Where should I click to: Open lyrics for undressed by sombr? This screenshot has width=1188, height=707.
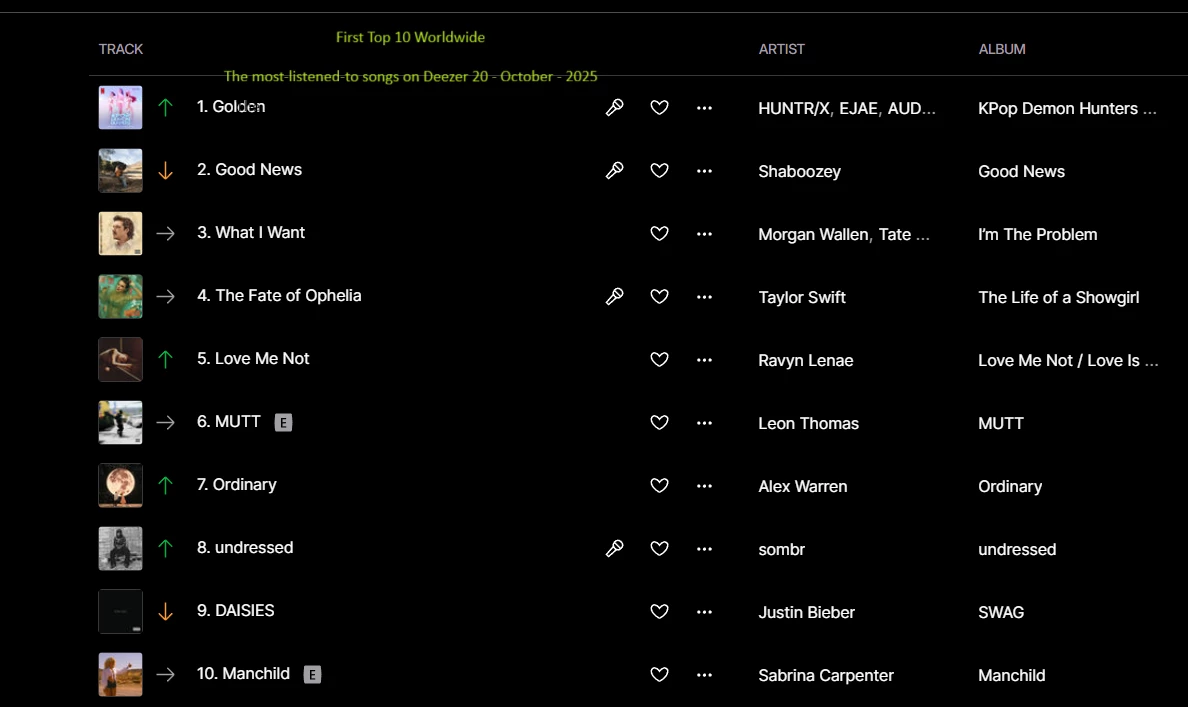615,548
